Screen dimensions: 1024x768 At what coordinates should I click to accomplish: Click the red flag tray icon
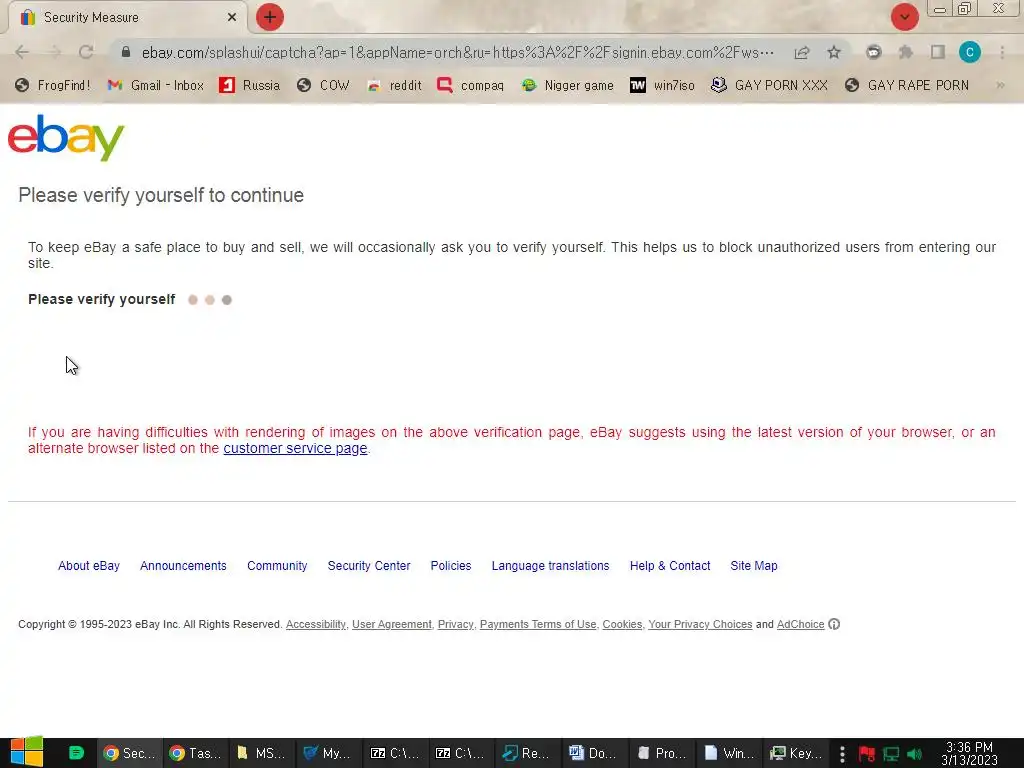[x=867, y=754]
